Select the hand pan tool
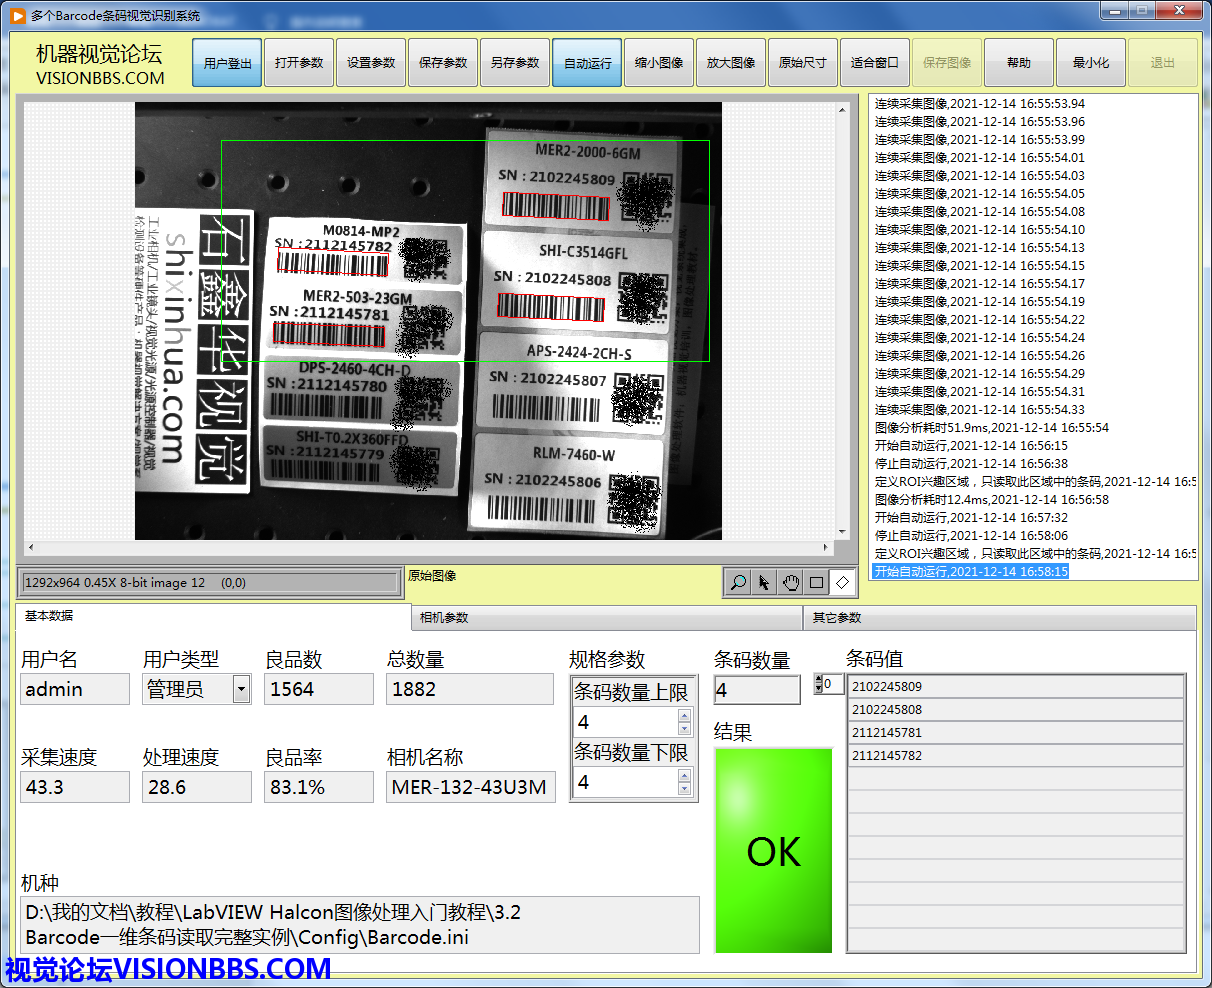Viewport: 1212px width, 988px height. [x=790, y=582]
